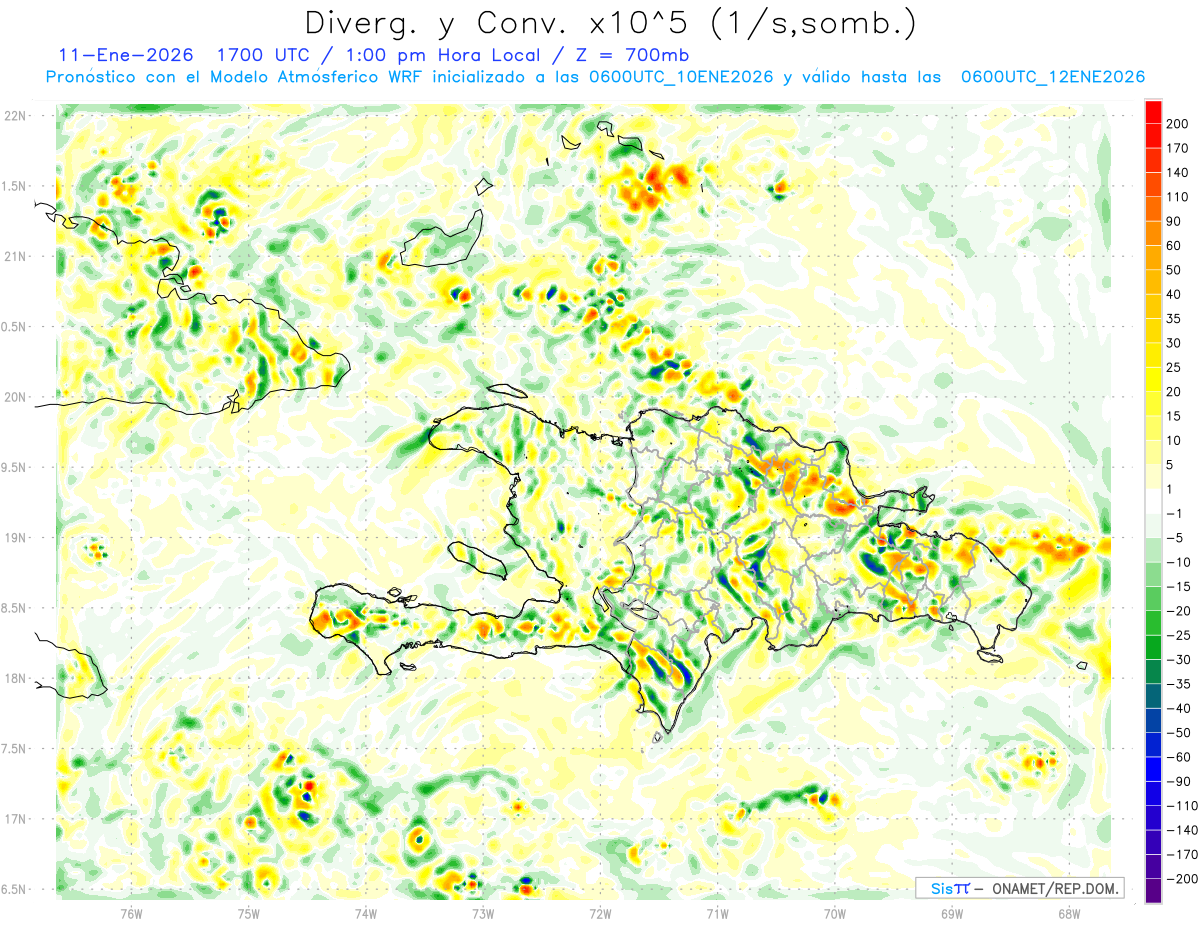The width and height of the screenshot is (1200, 927).
Task: Click the '200' label on the color scale
Action: [x=1178, y=124]
